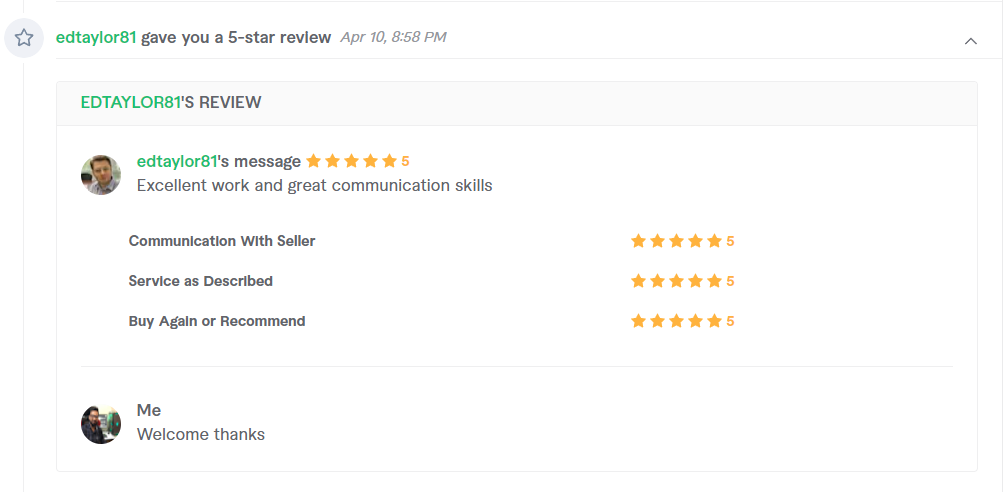Click first star of Communication With Seller rating
The image size is (1003, 492).
point(638,241)
